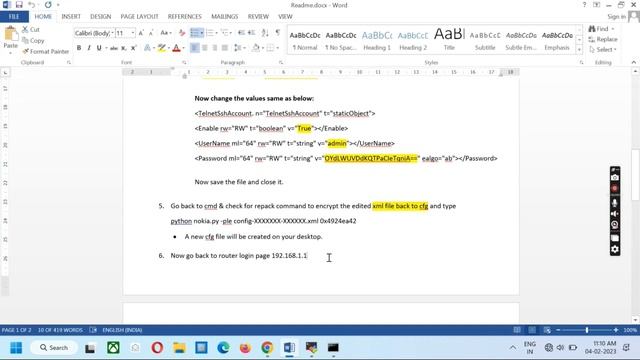Open the bullets list dropdown arrow
The height and width of the screenshot is (360, 640).
click(x=202, y=33)
